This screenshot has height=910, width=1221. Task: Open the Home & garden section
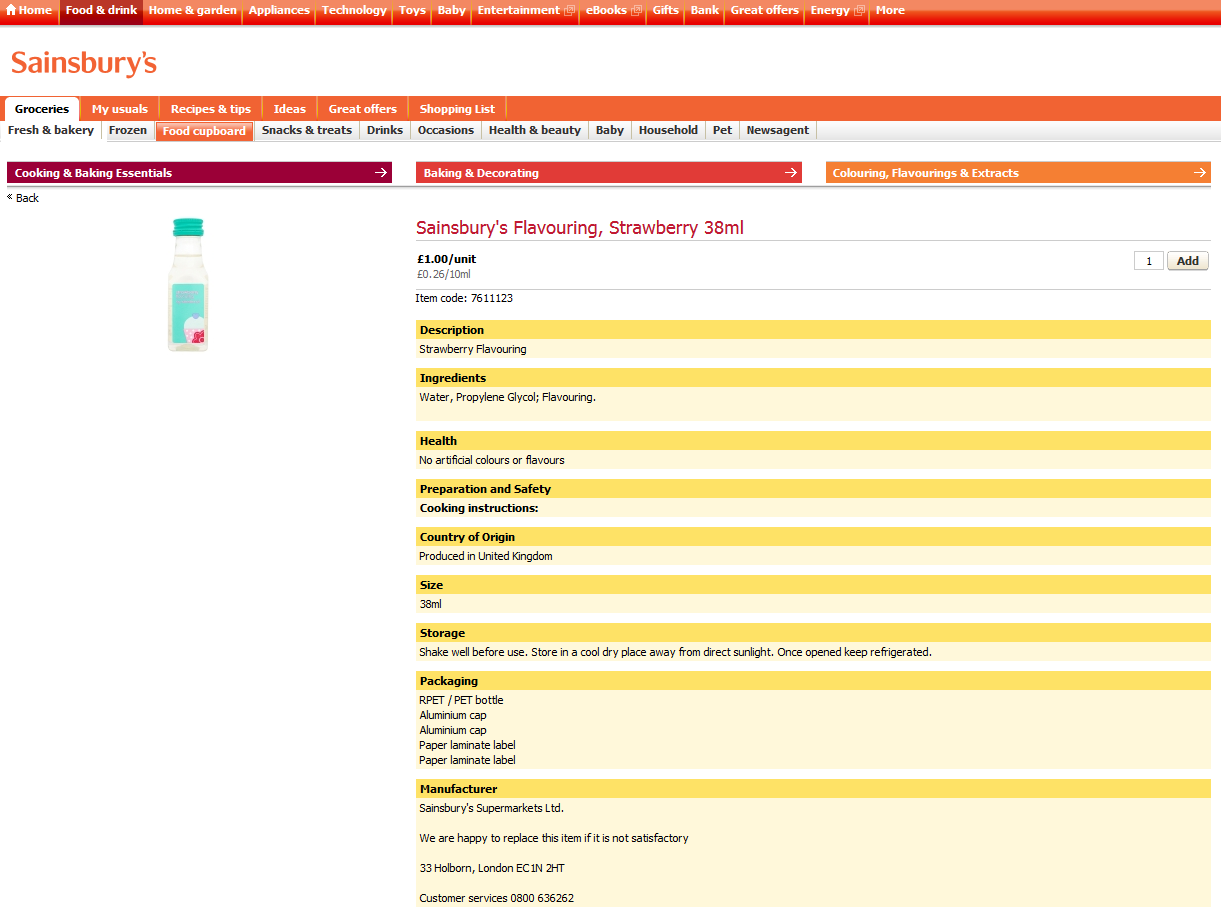(193, 10)
